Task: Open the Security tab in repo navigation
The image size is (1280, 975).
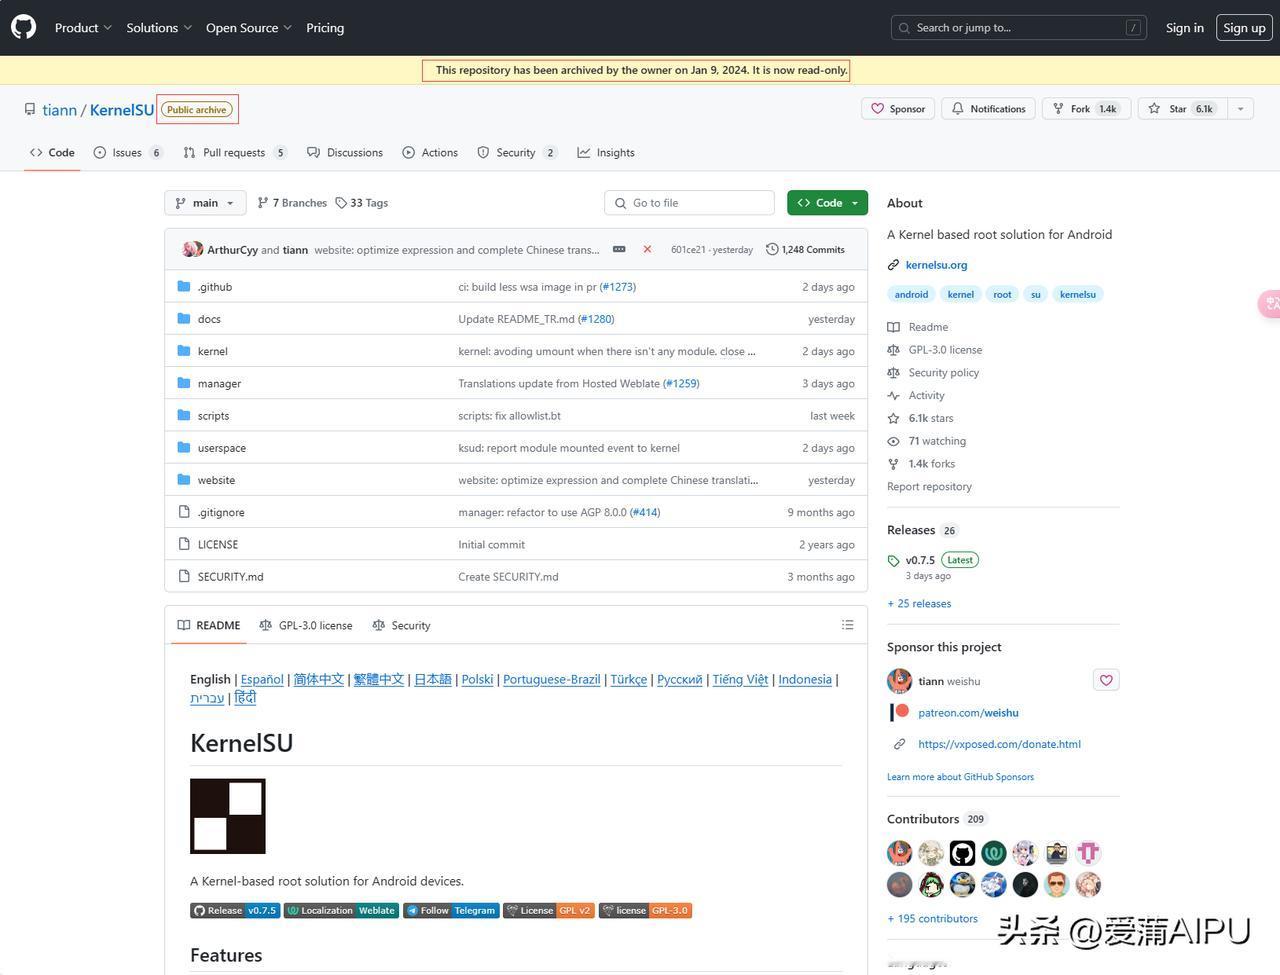Action: pos(517,153)
